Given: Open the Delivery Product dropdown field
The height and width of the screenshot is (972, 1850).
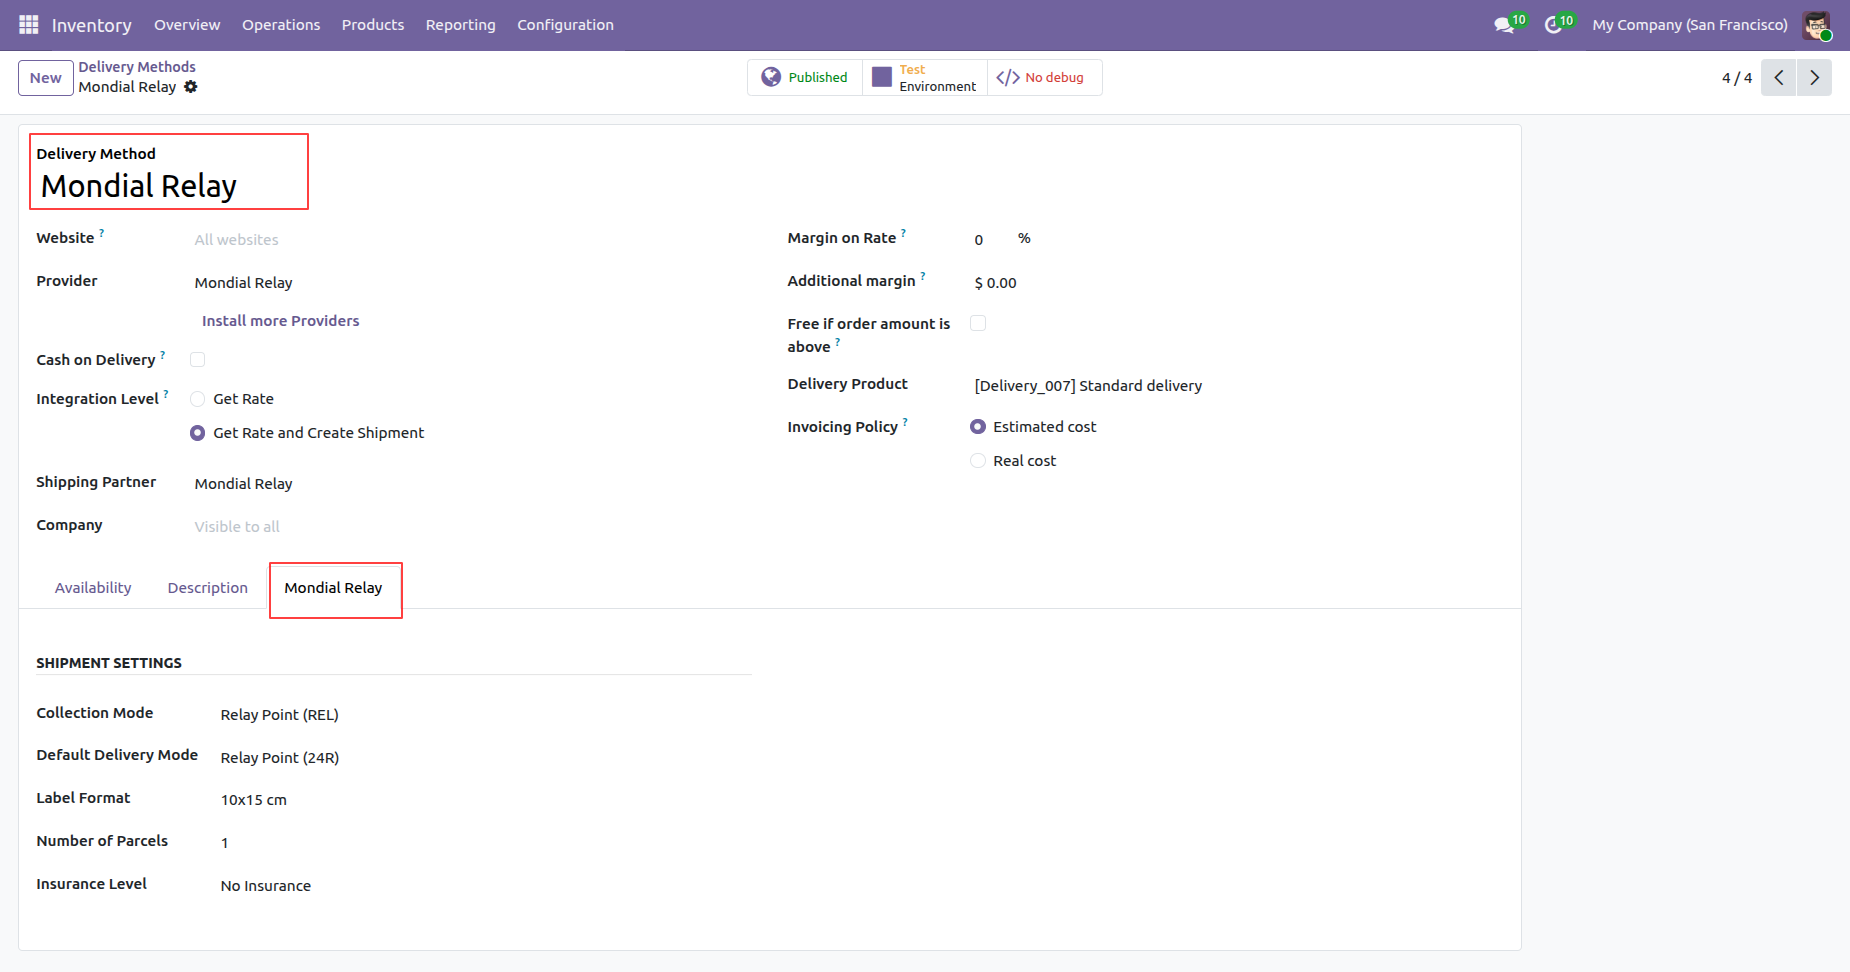Looking at the screenshot, I should coord(1236,386).
